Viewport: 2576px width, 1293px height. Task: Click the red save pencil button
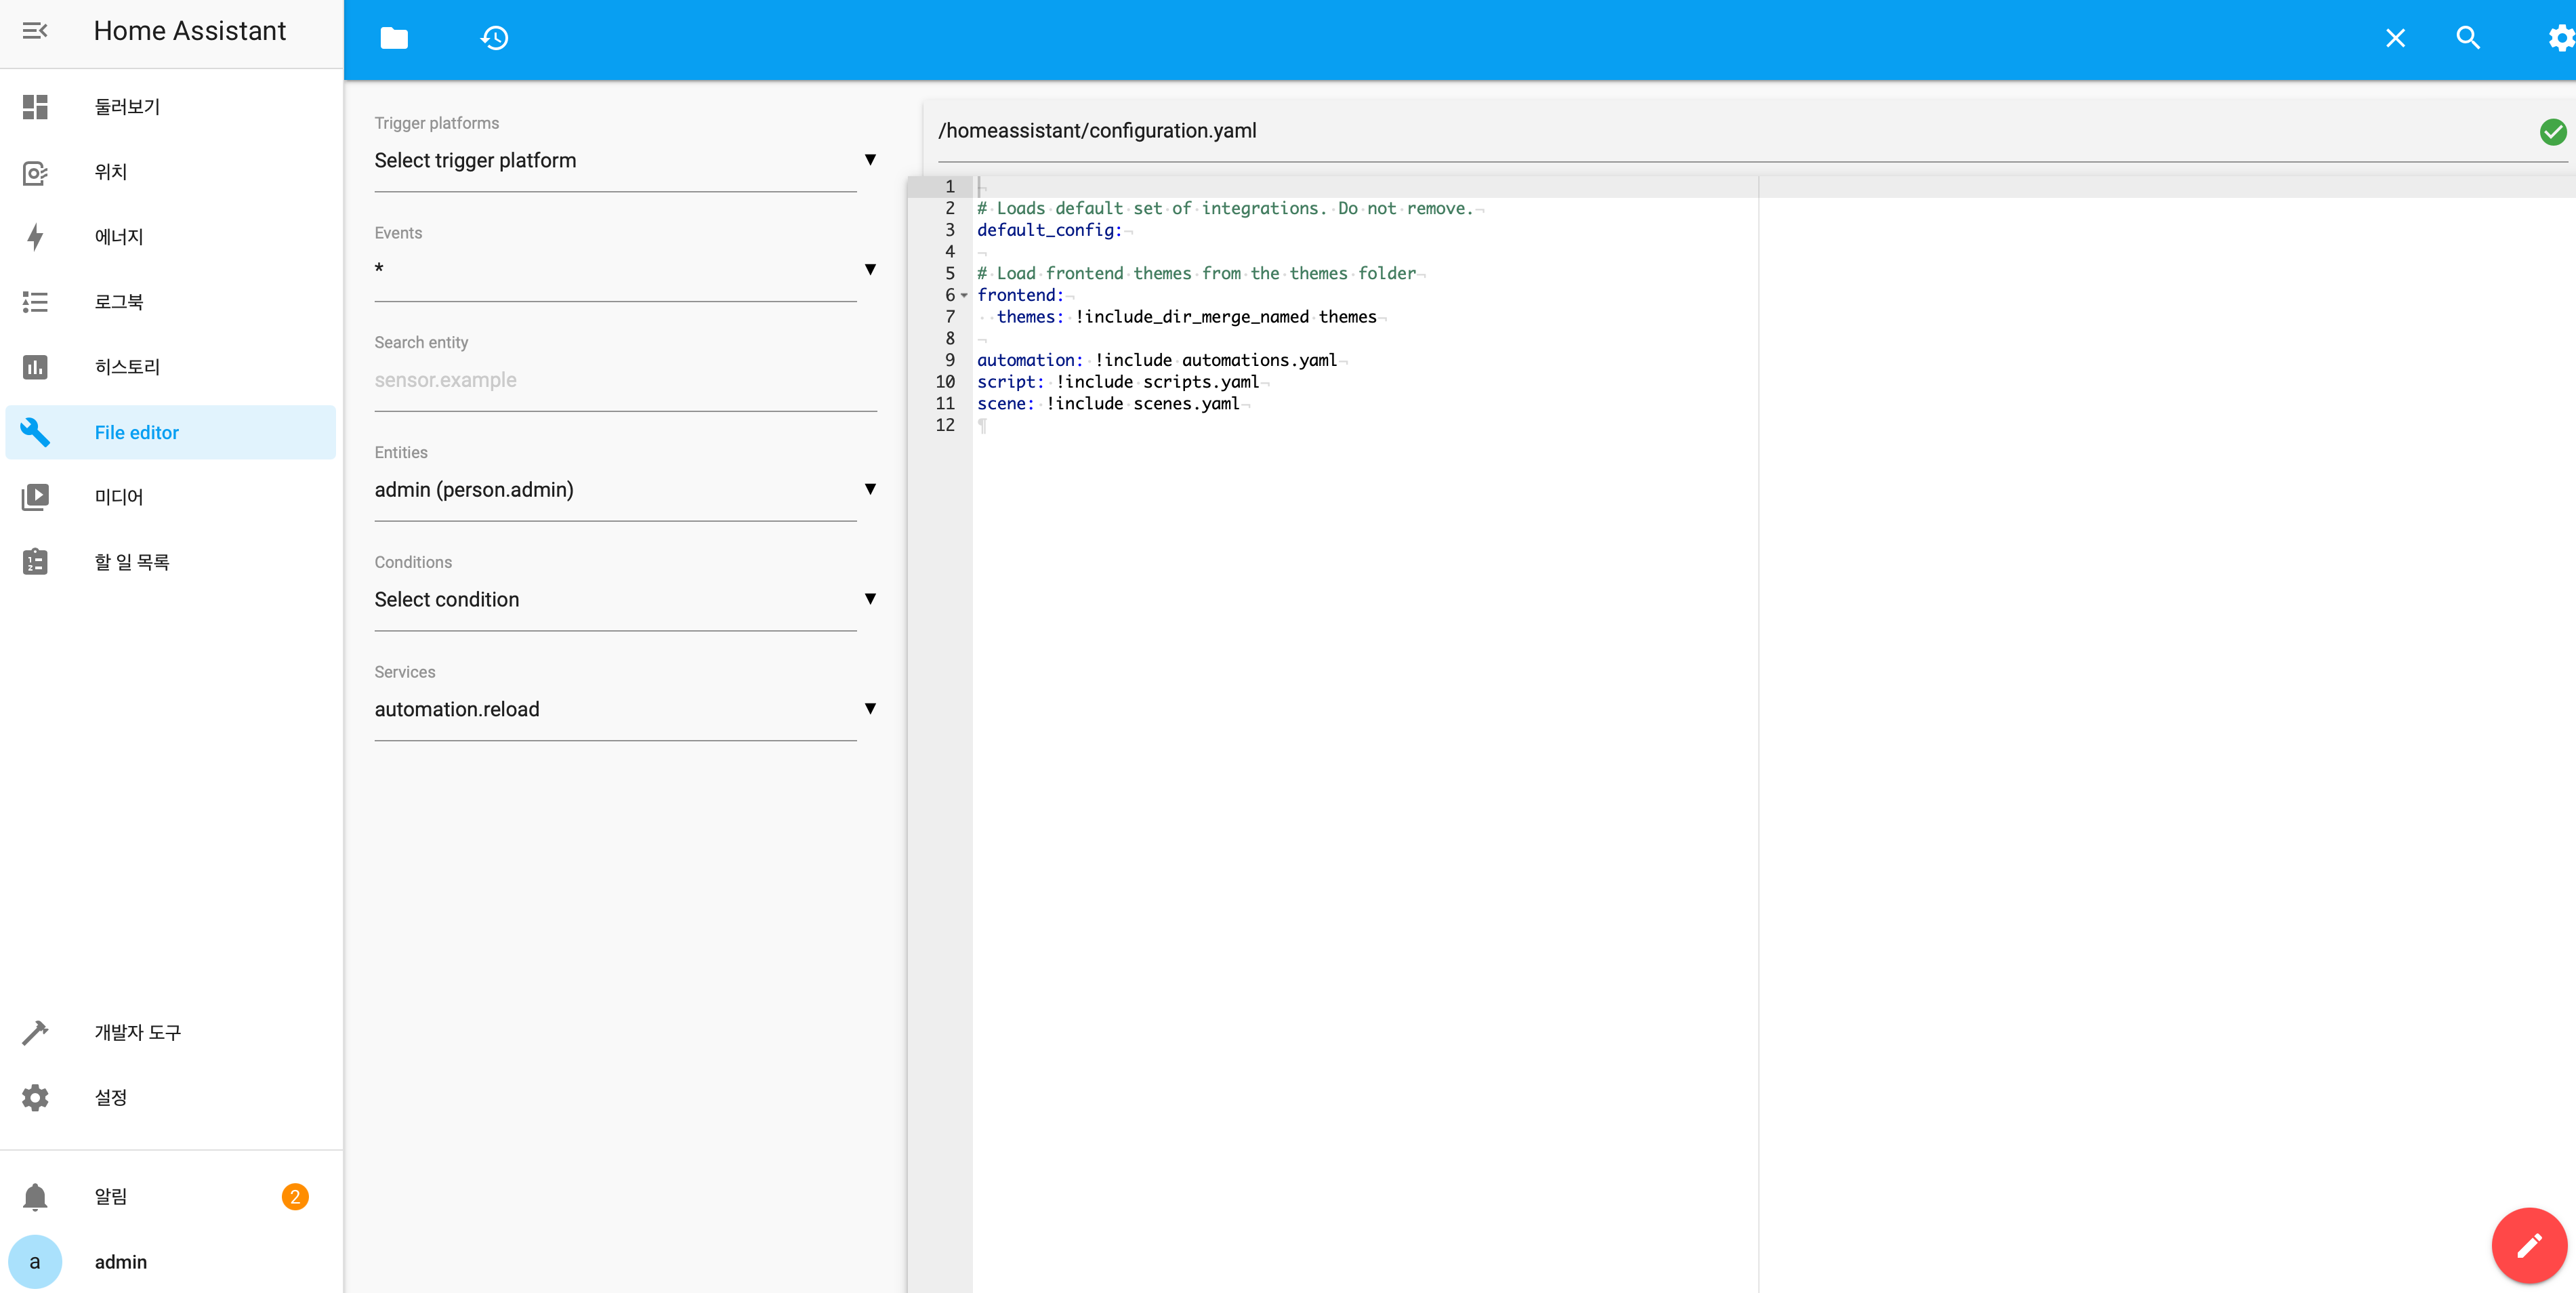click(x=2529, y=1245)
